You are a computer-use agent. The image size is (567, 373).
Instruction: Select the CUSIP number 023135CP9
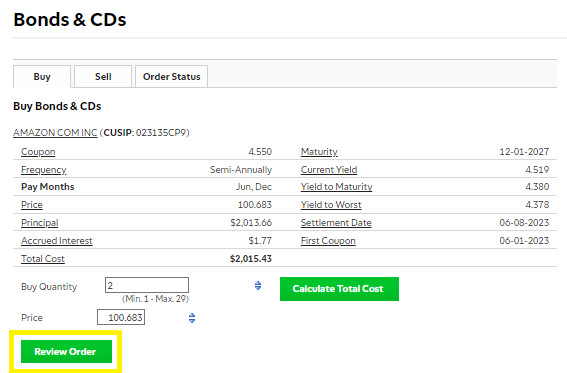pyautogui.click(x=161, y=133)
